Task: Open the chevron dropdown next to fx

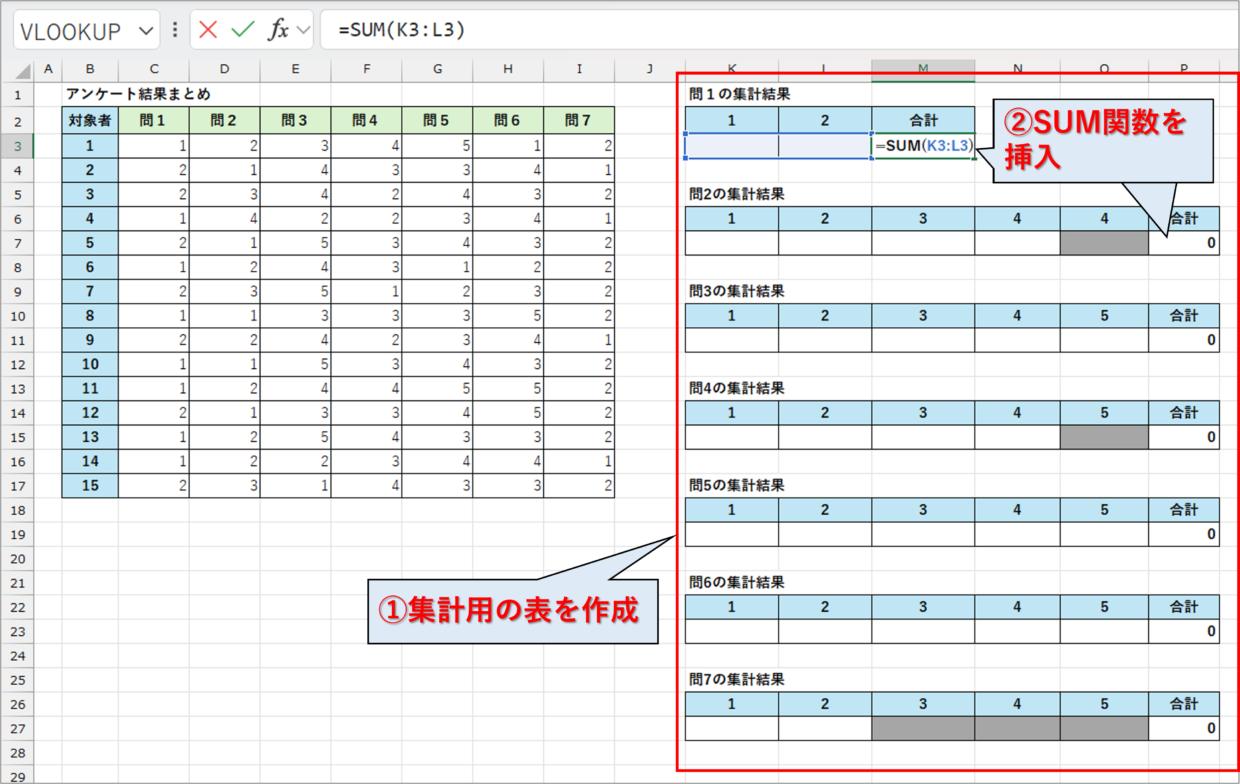Action: [302, 30]
